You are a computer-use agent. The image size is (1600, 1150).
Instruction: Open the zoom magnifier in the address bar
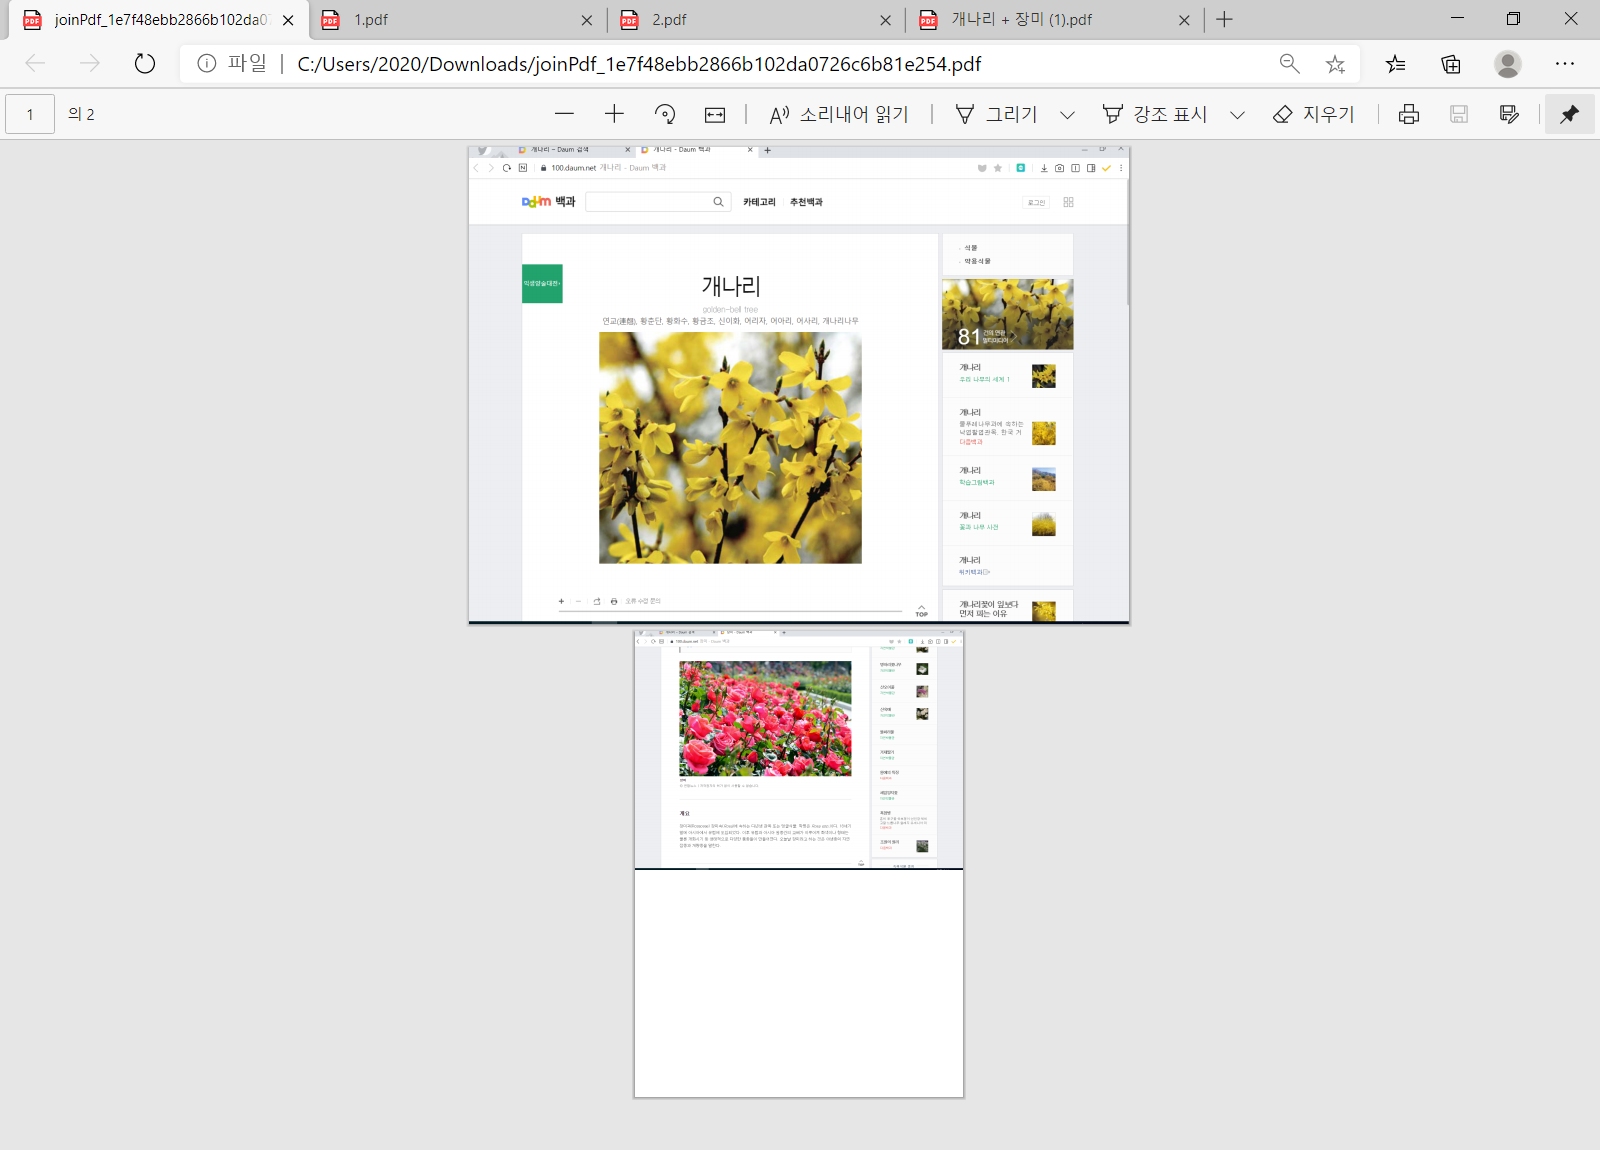1290,64
